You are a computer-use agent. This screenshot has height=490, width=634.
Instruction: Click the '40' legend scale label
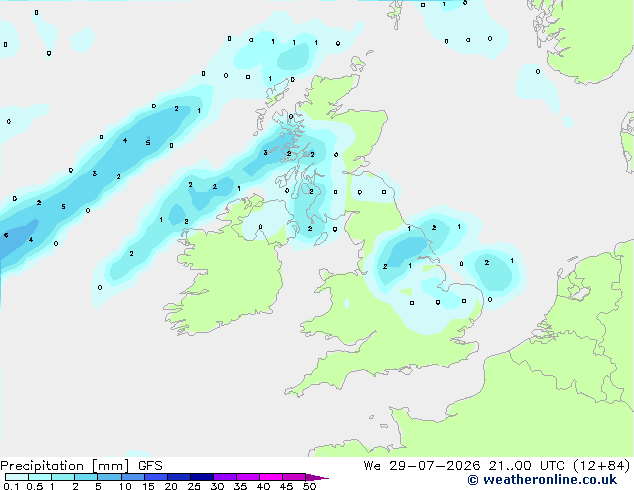click(x=263, y=486)
